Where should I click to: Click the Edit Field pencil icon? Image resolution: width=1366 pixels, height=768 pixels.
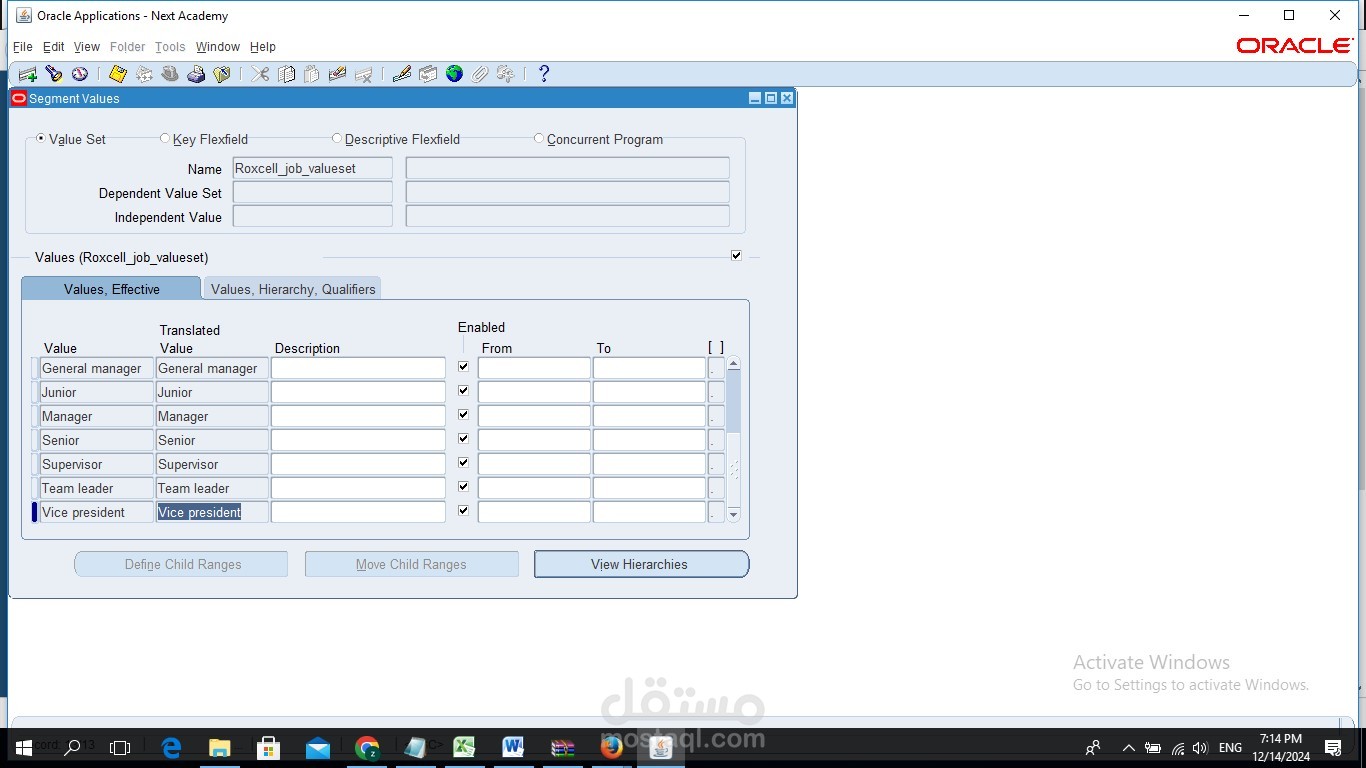click(x=402, y=74)
